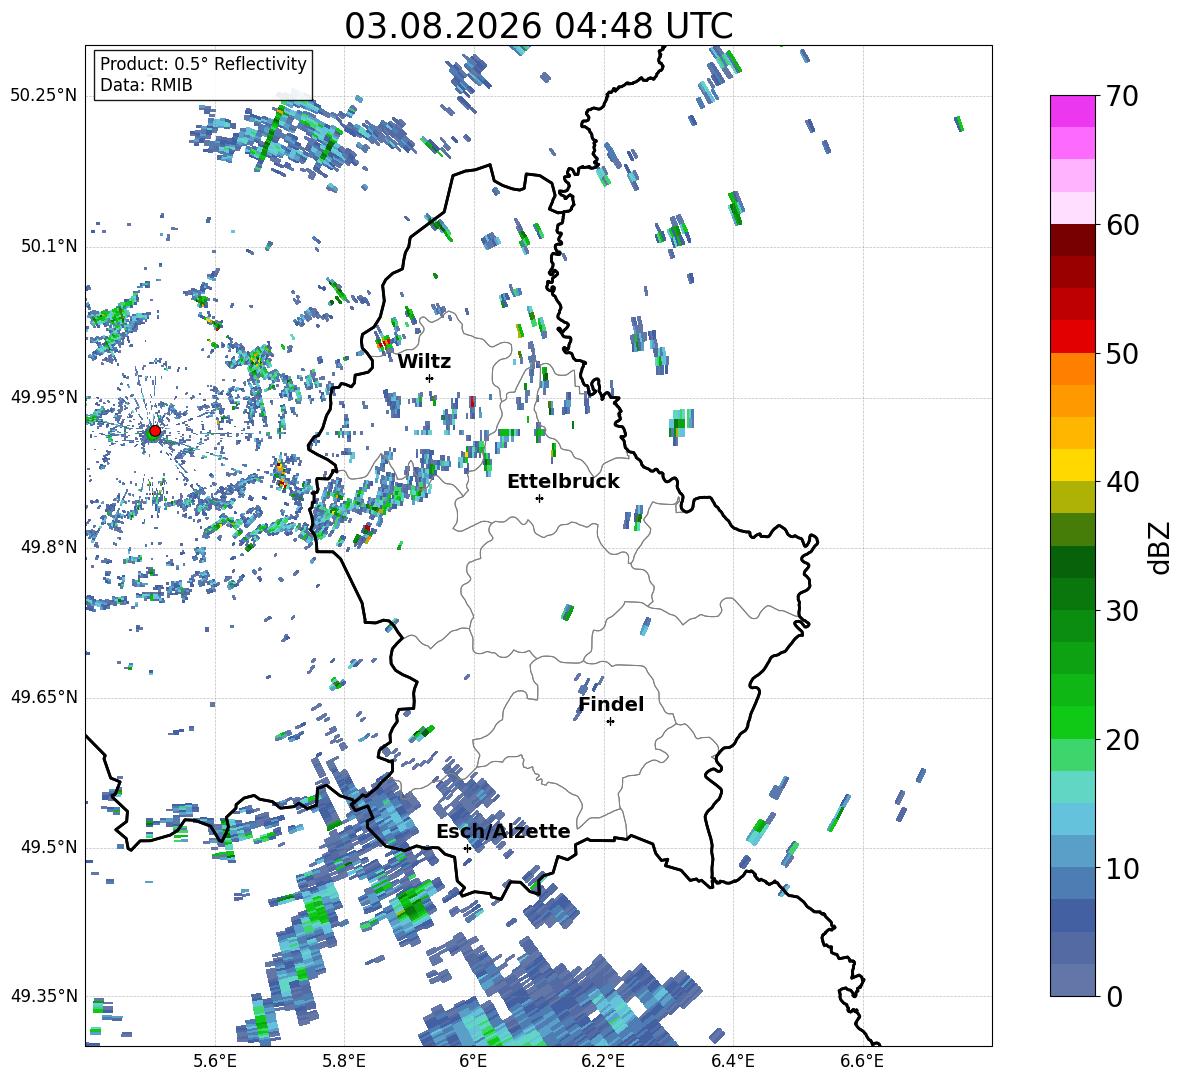
Task: Click the Wiltz city label
Action: pos(424,362)
